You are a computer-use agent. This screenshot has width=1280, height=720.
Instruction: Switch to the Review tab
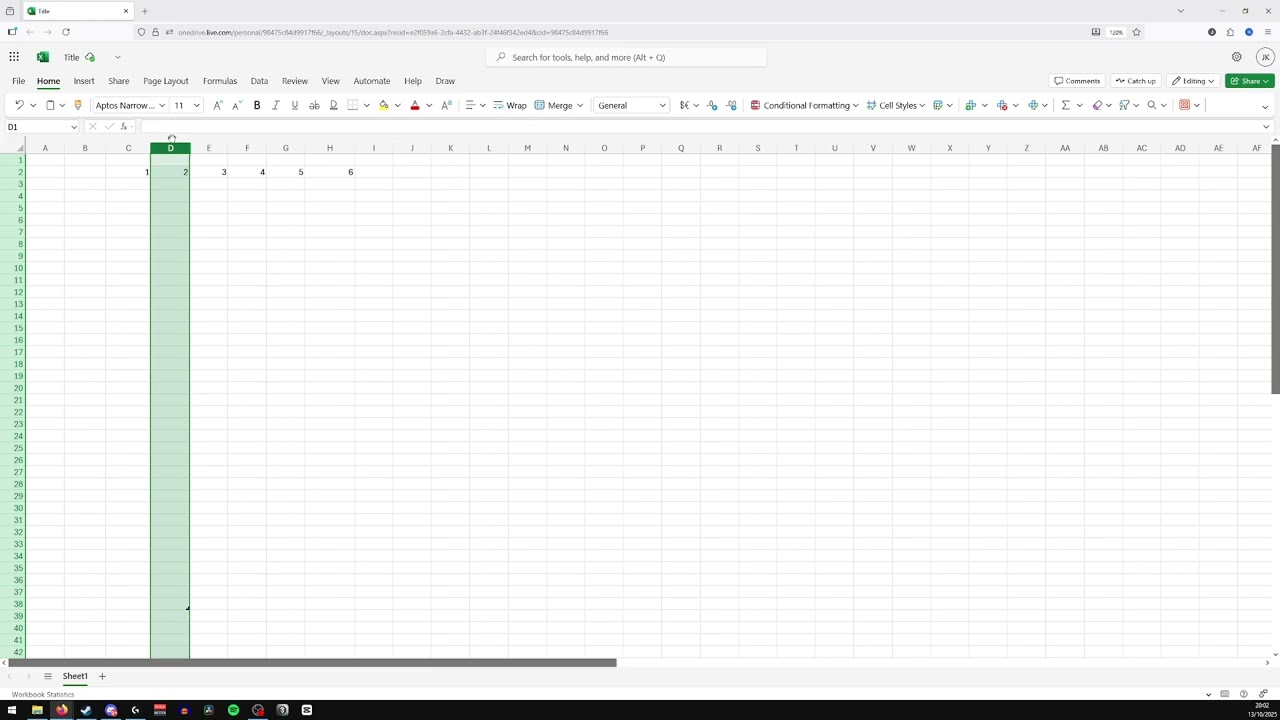[x=294, y=81]
